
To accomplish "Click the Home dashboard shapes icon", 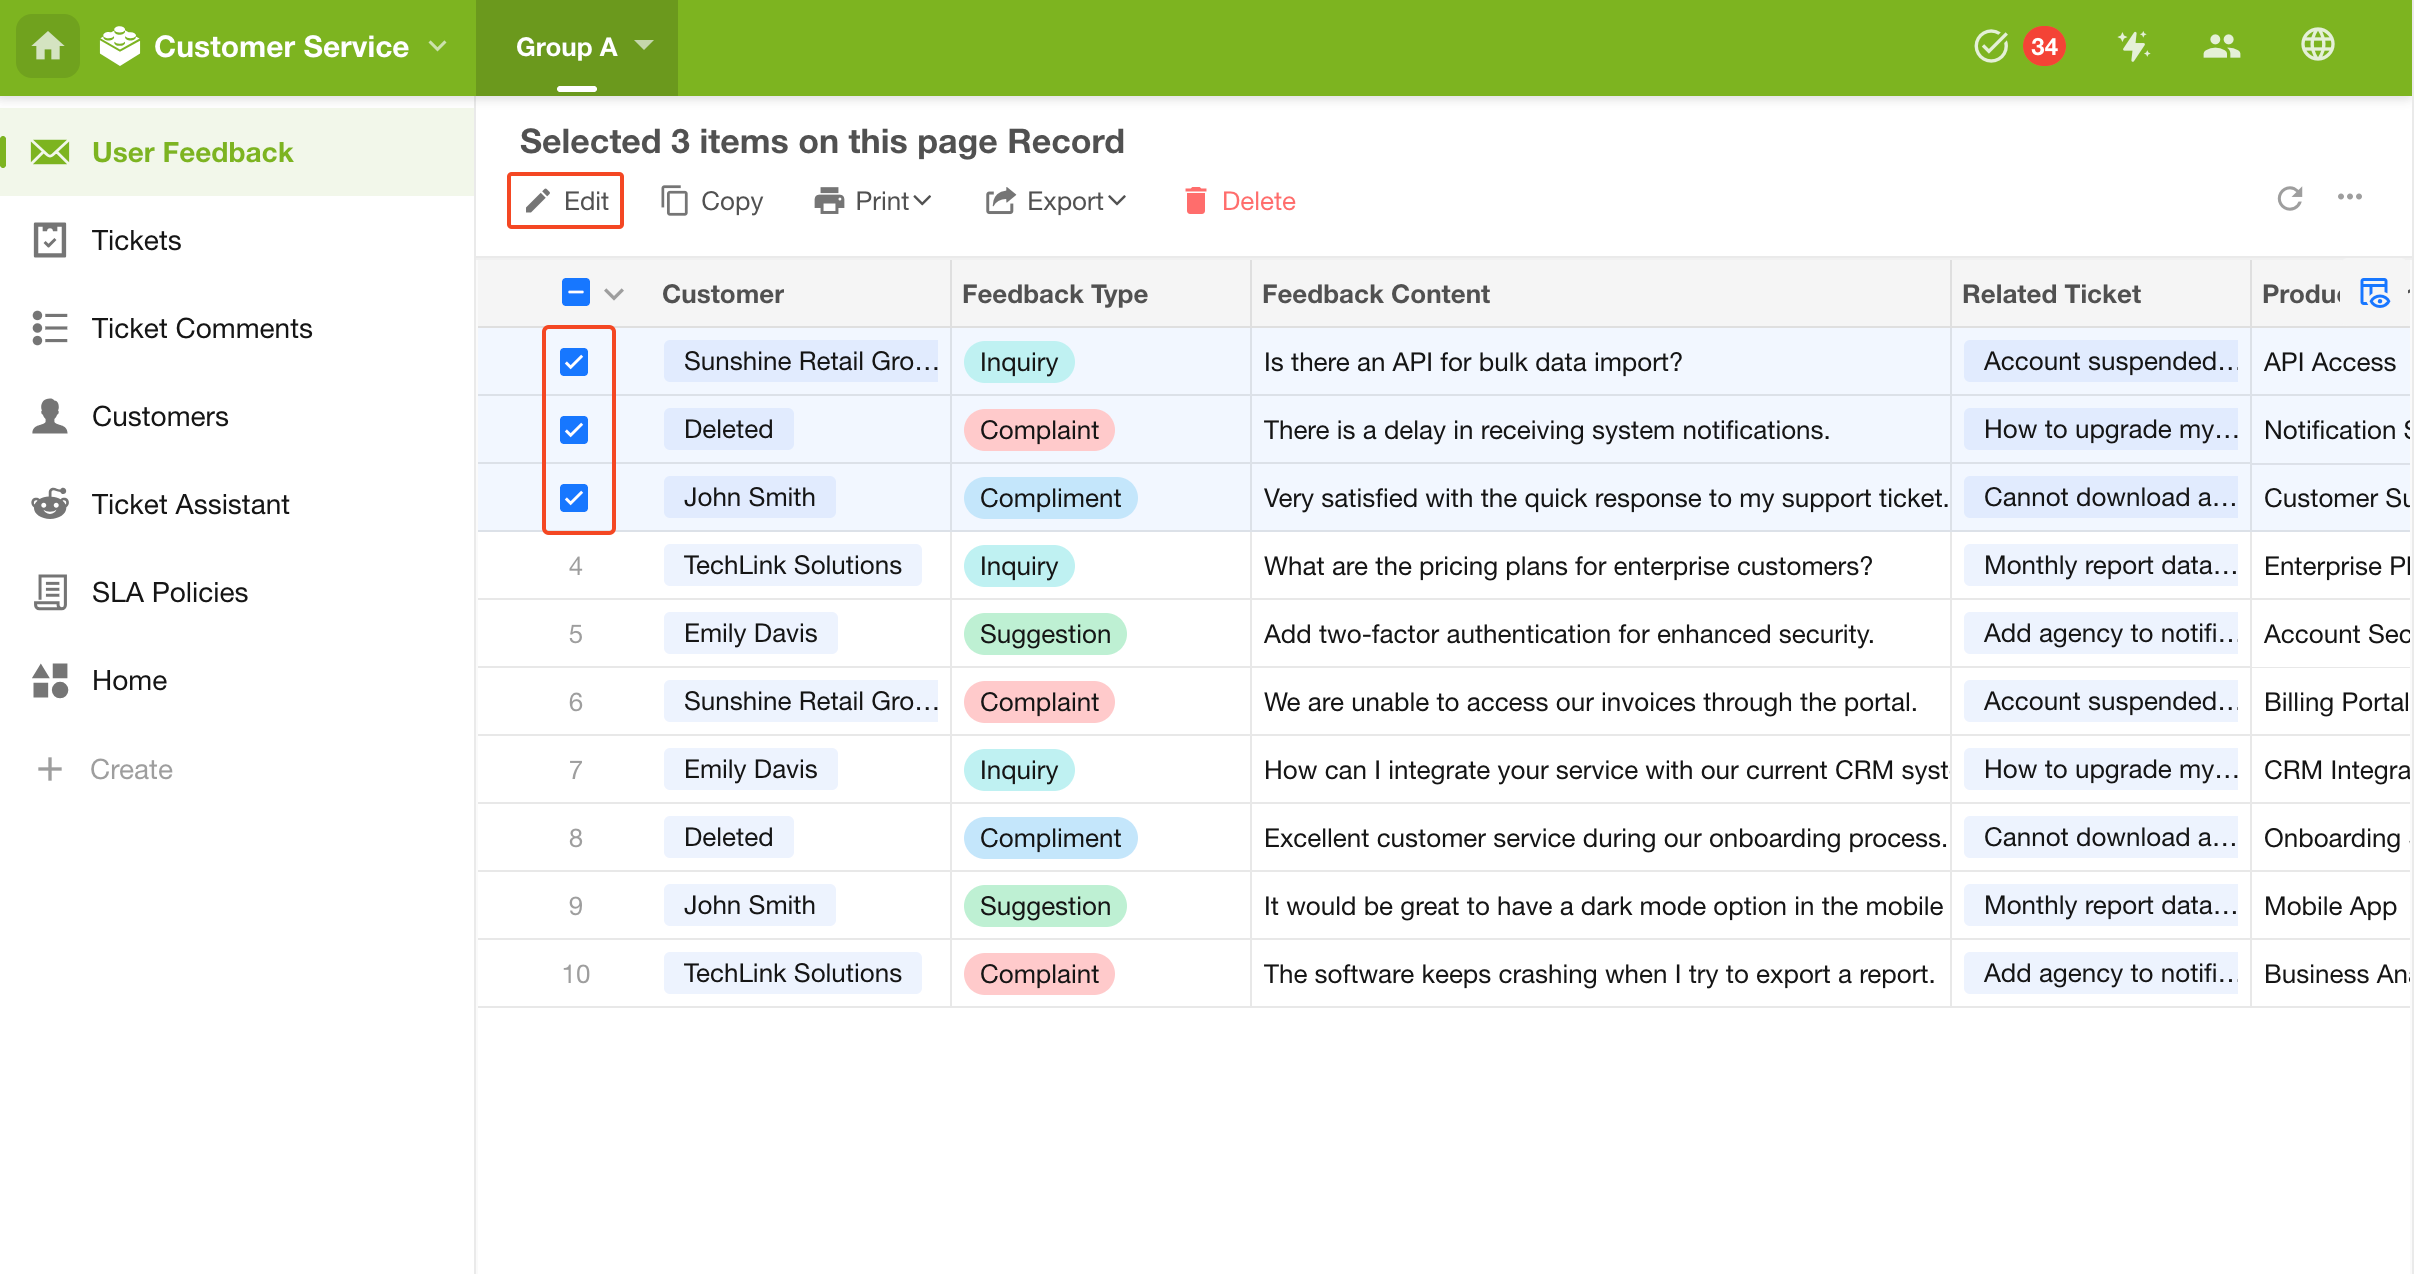I will (x=50, y=680).
